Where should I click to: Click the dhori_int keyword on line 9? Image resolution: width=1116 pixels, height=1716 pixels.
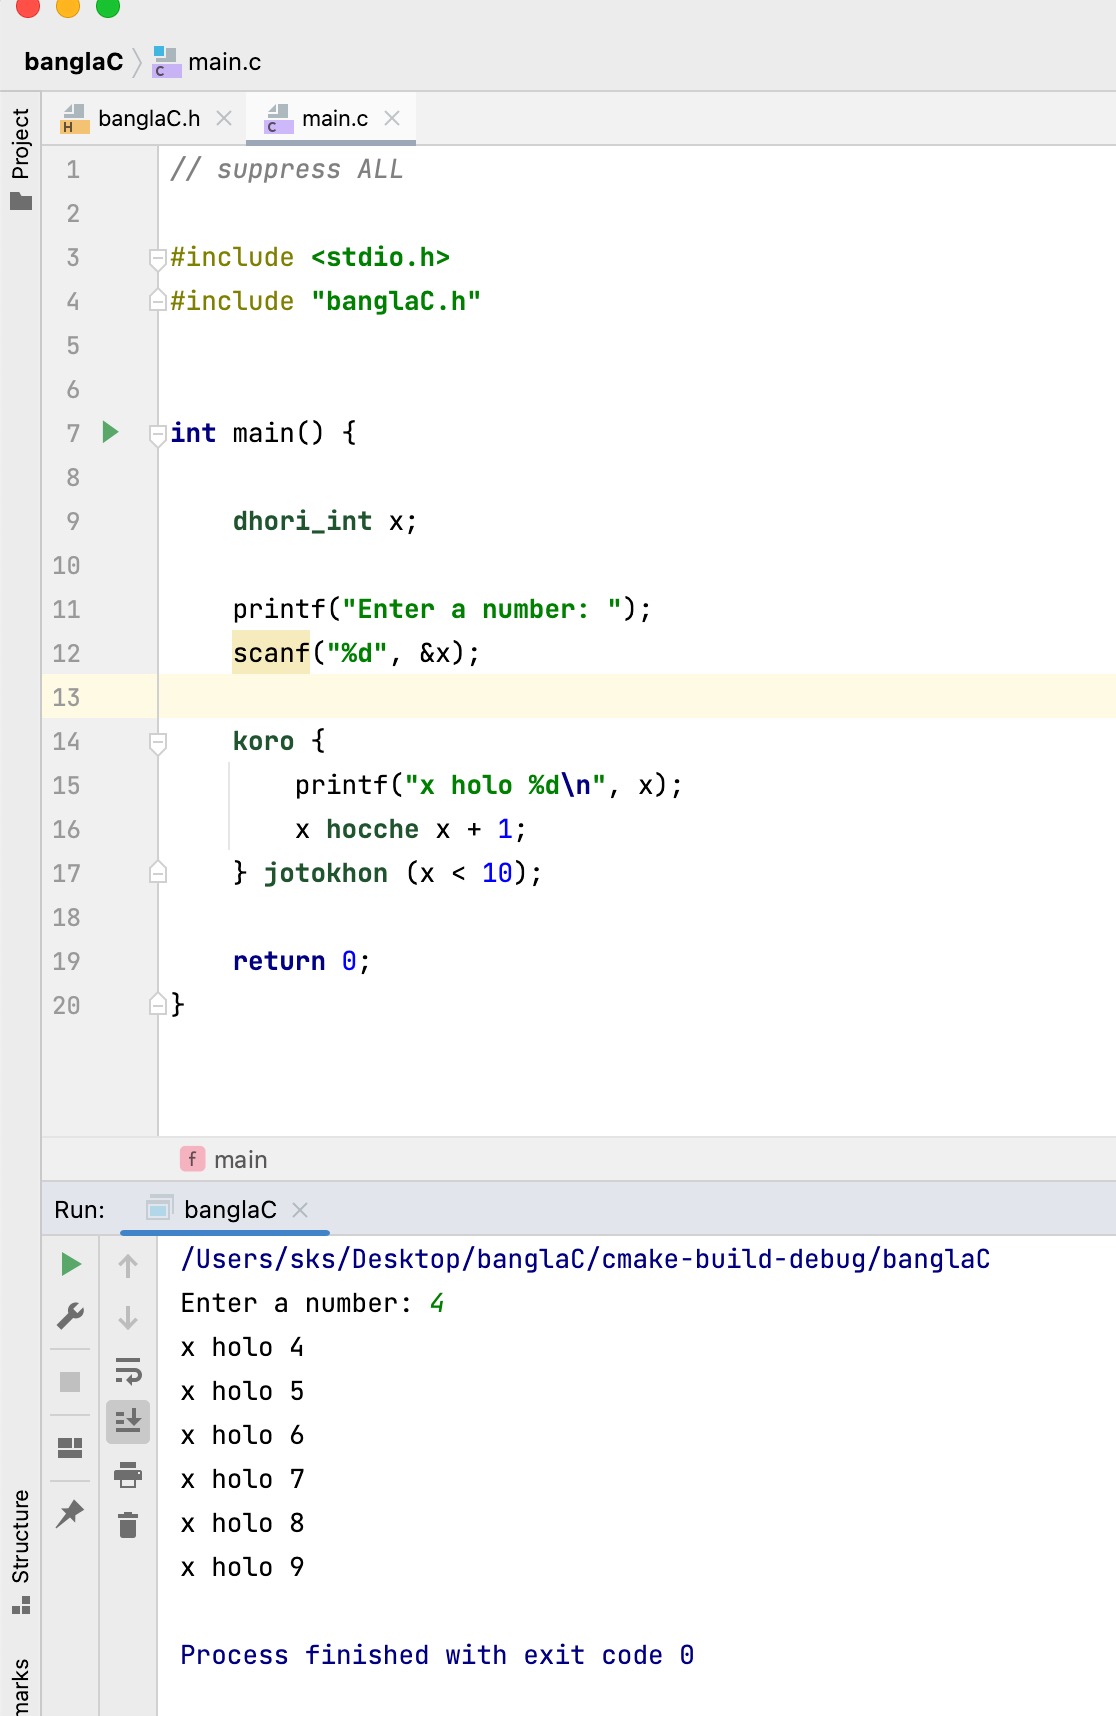click(x=302, y=521)
